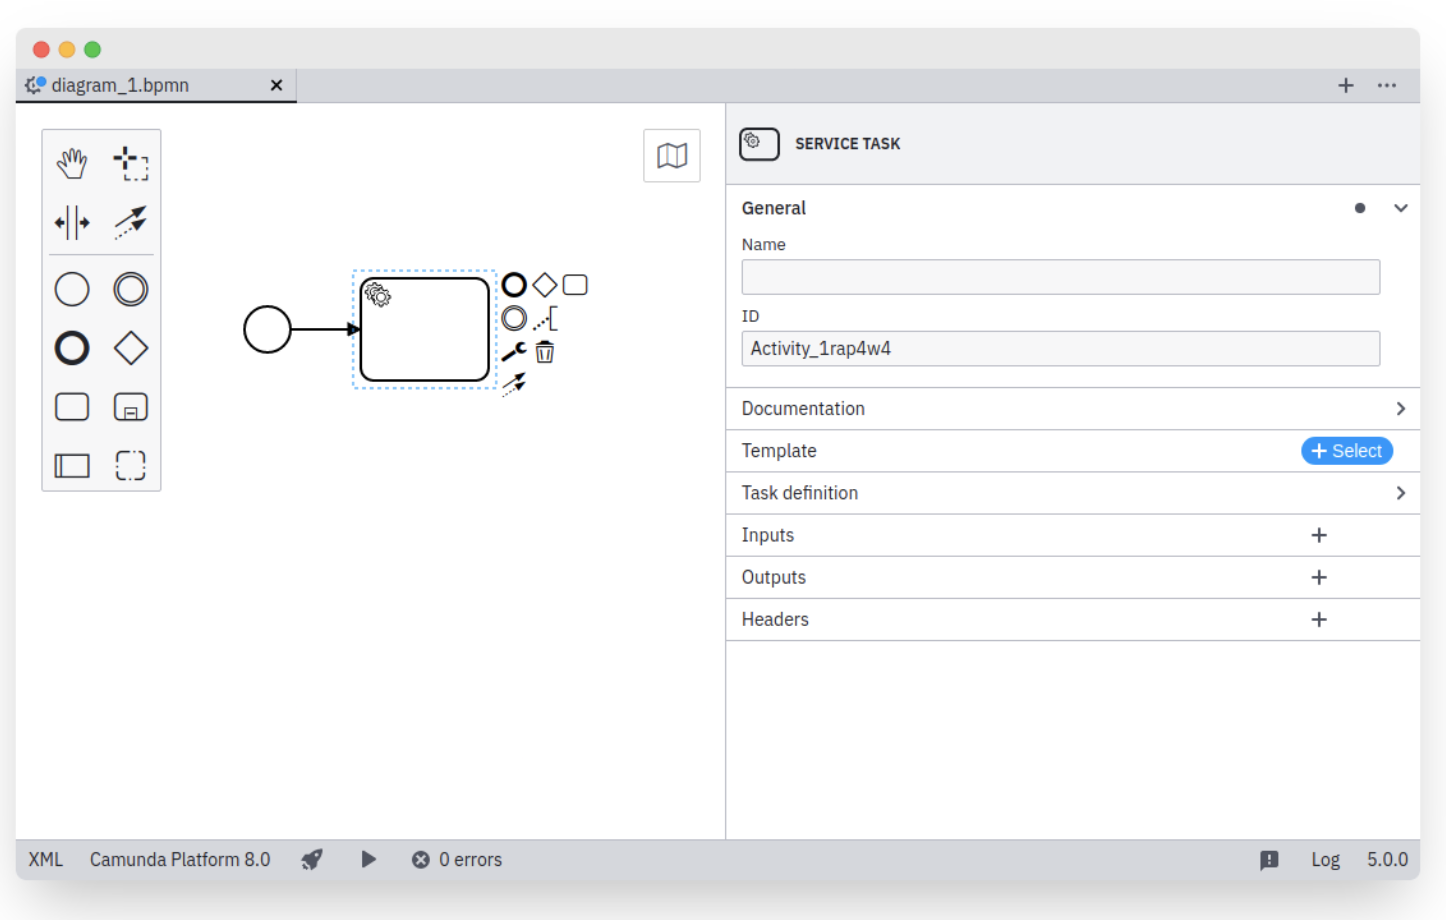Create a group from palette
1446x920 pixels.
[x=131, y=466]
